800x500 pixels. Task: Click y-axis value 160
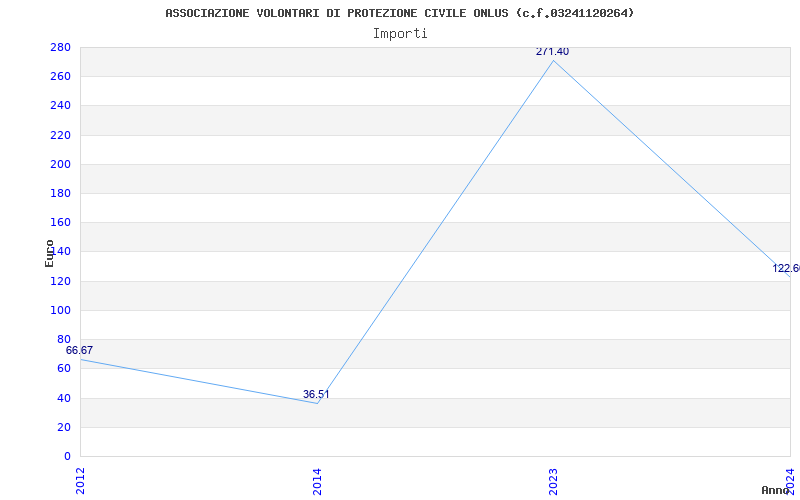point(60,222)
